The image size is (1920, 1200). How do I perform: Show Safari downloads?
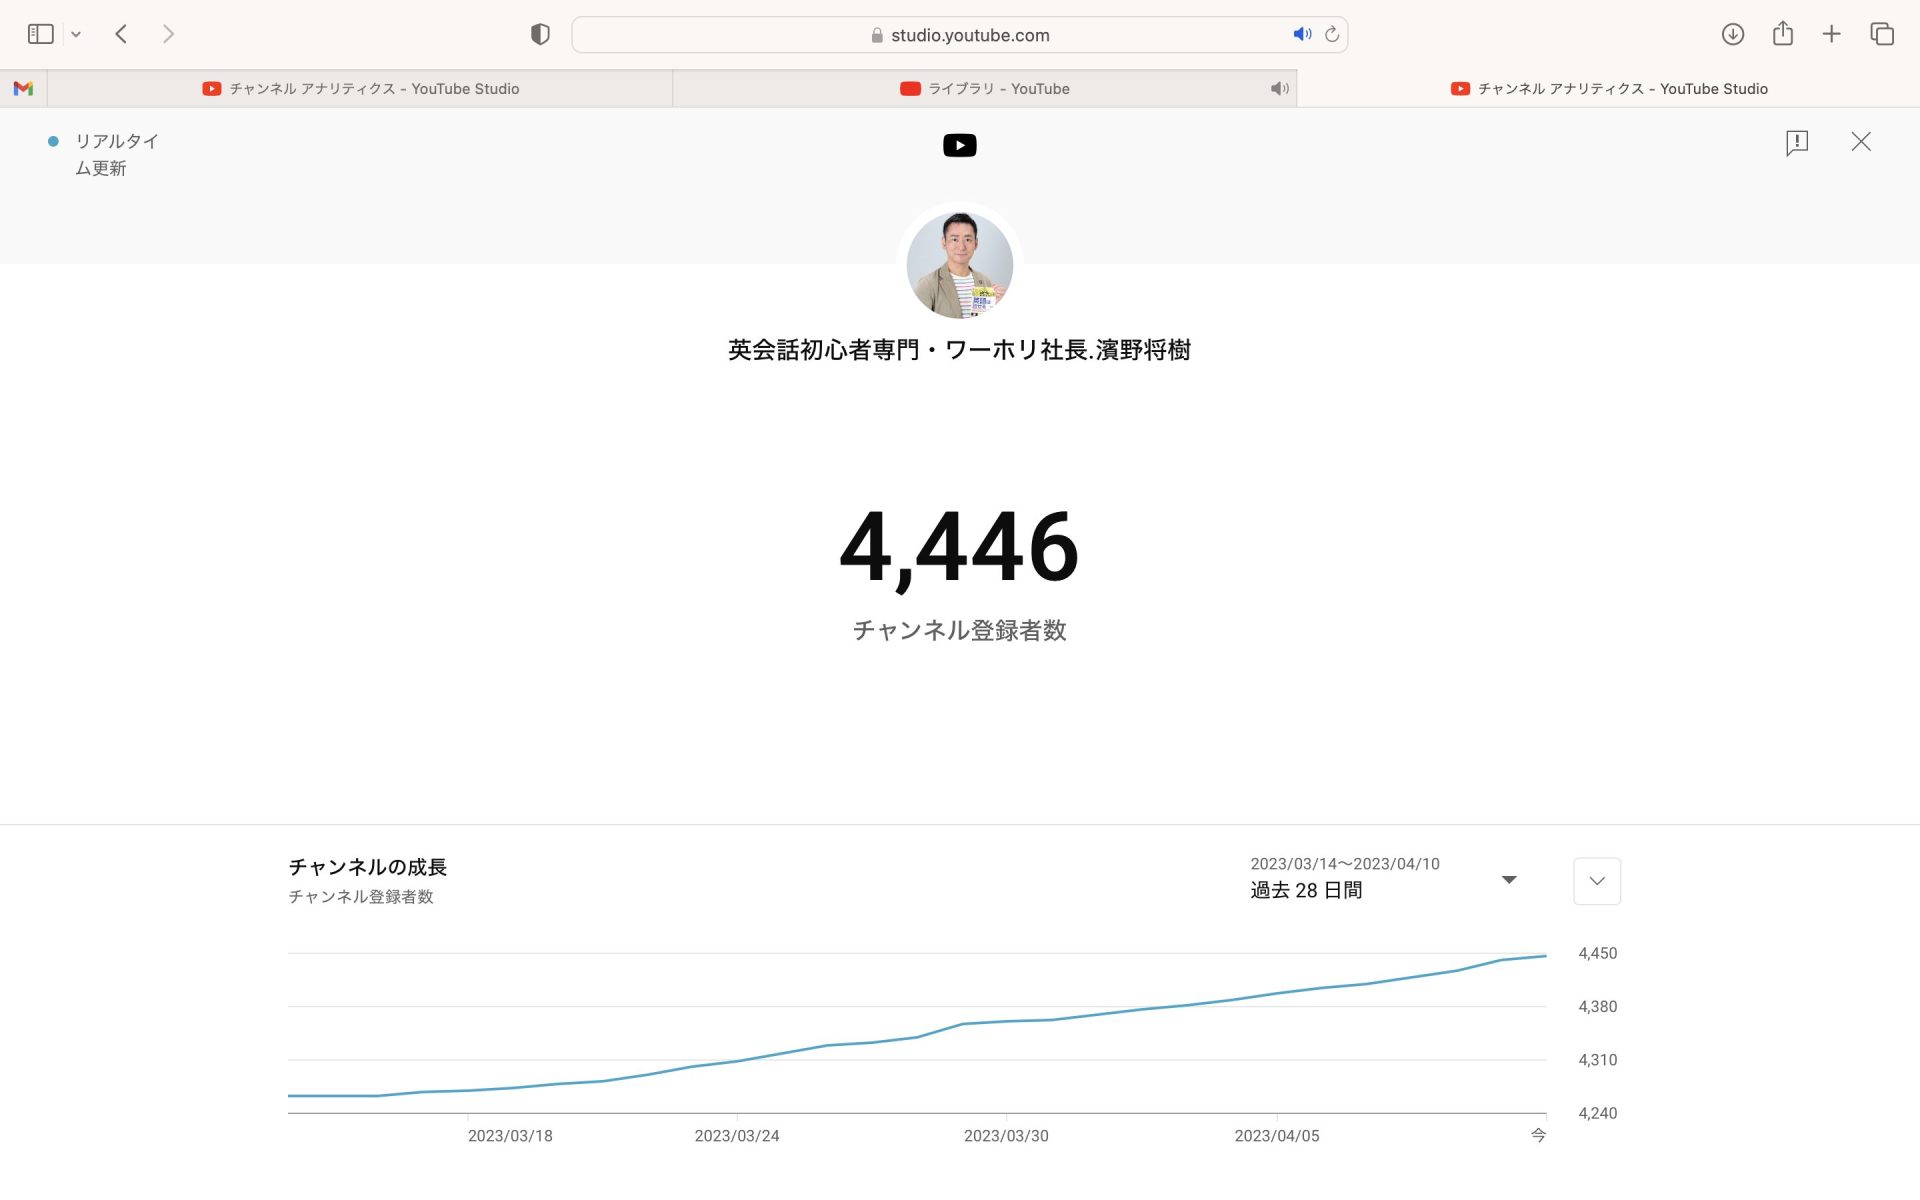(x=1732, y=35)
